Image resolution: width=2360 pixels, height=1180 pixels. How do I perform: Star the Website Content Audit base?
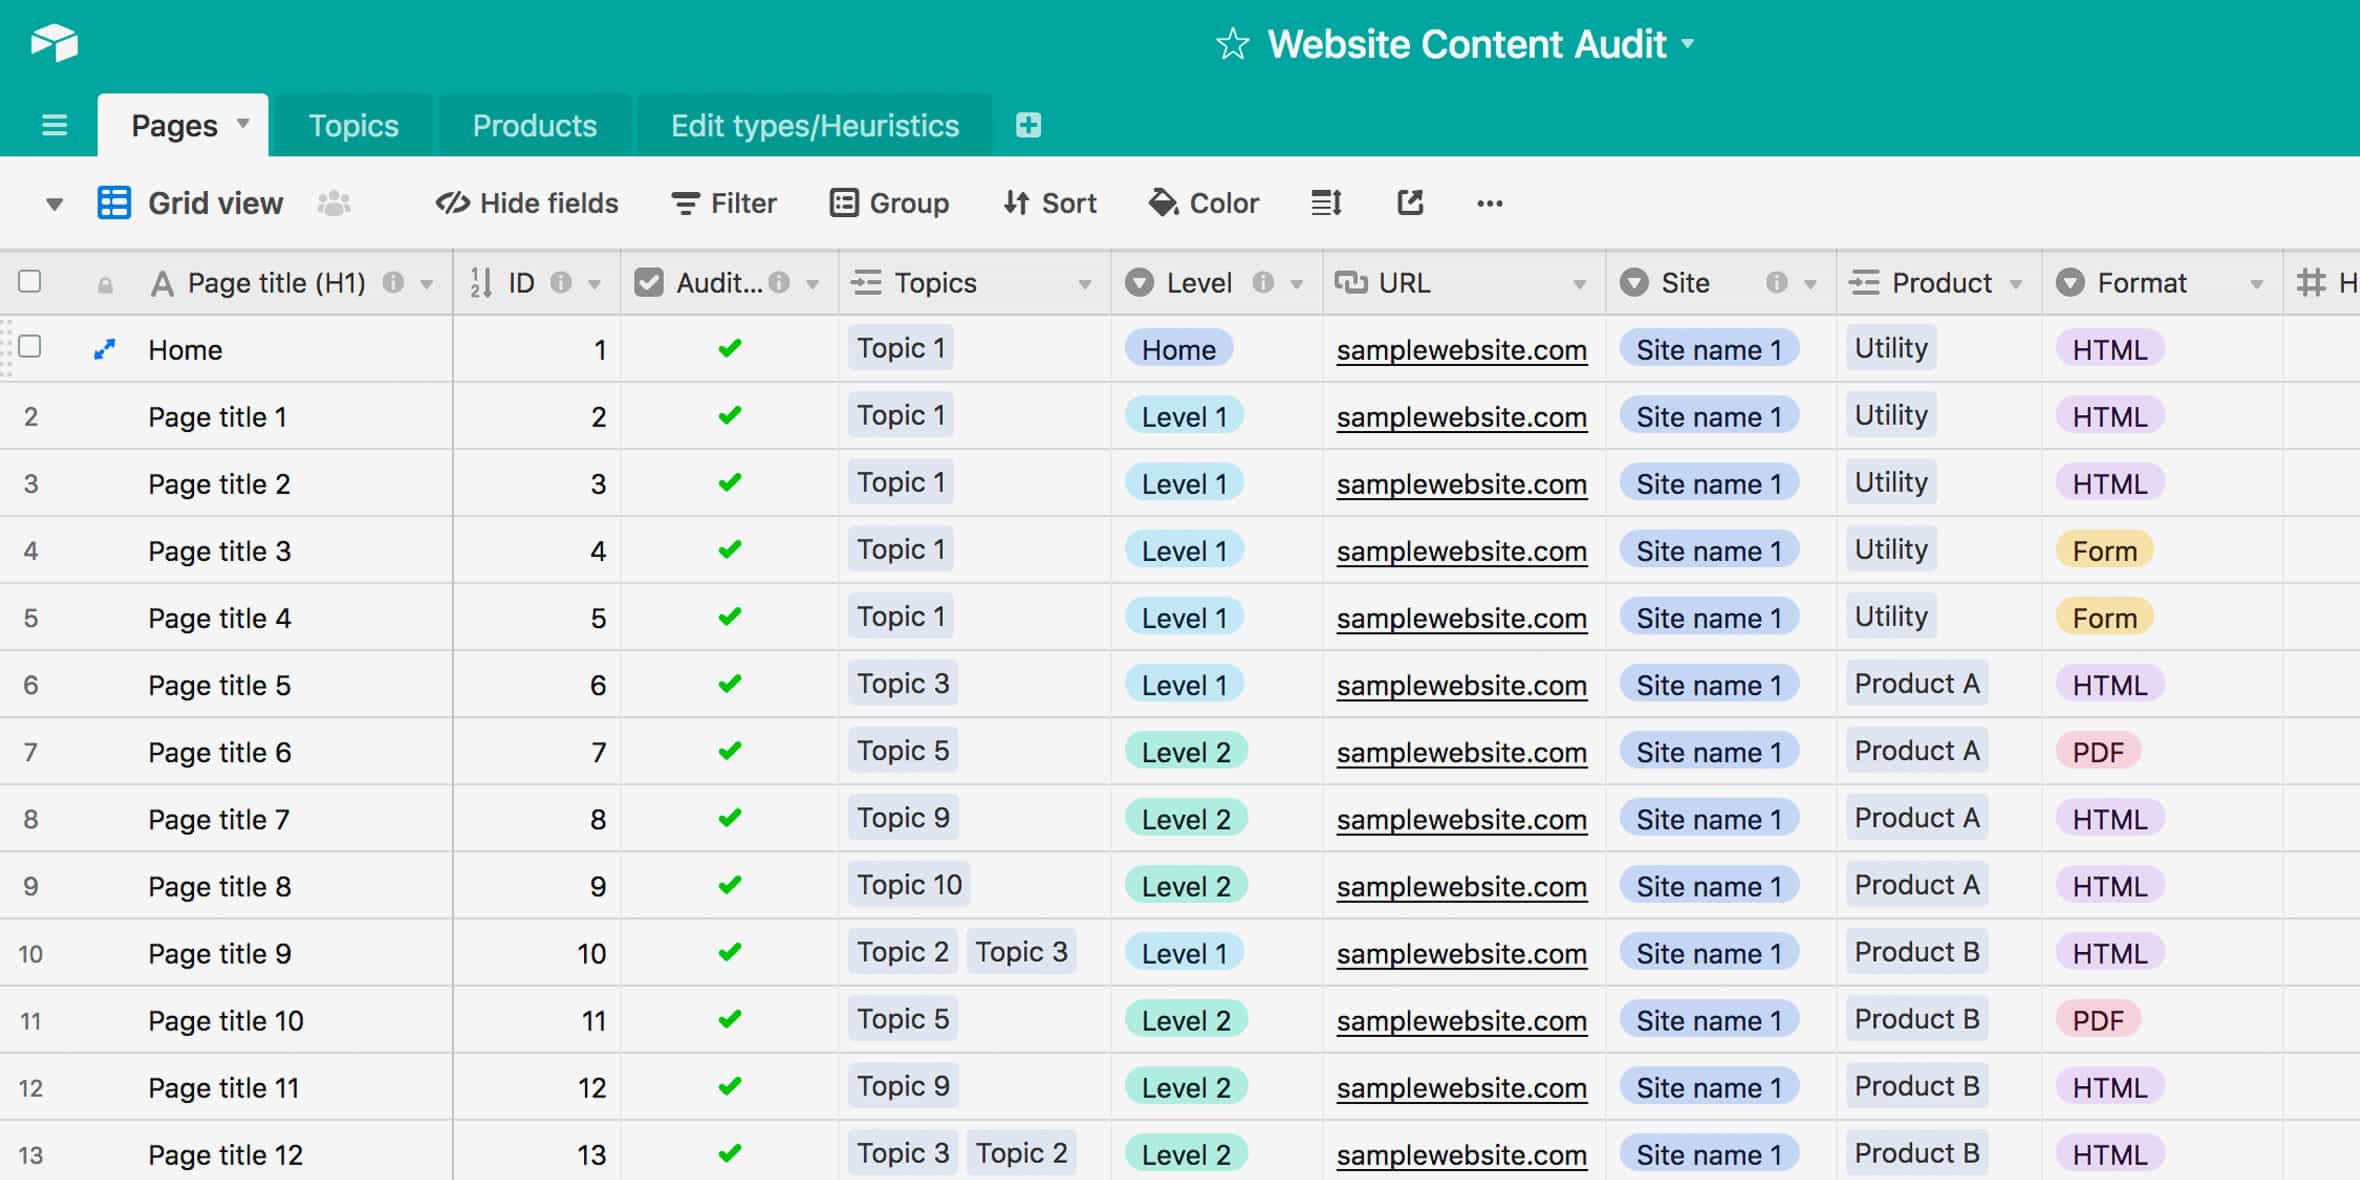(x=1232, y=44)
